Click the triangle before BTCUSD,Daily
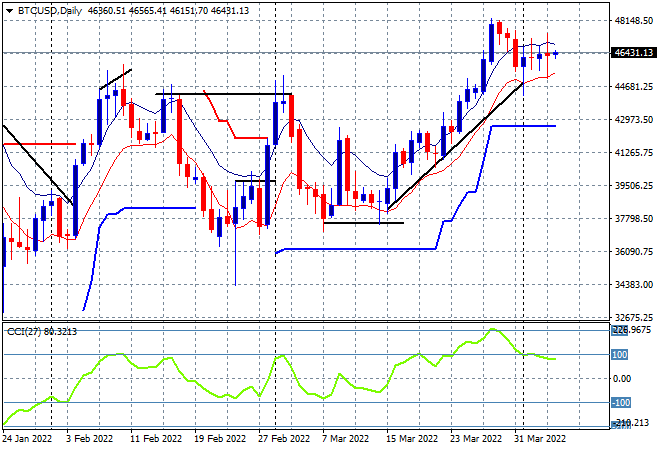The width and height of the screenshot is (660, 450). pyautogui.click(x=9, y=11)
